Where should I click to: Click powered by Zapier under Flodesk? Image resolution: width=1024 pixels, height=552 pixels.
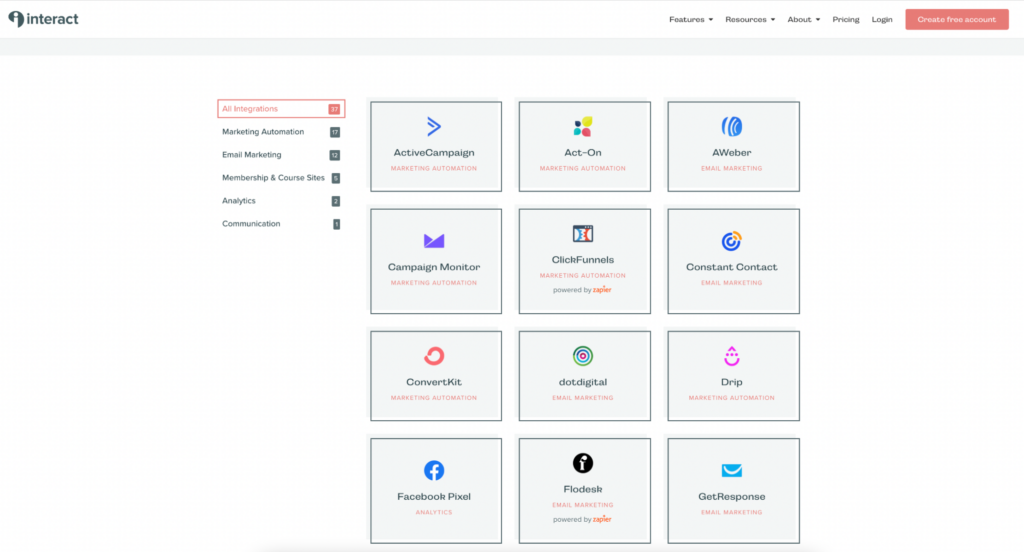pyautogui.click(x=583, y=519)
